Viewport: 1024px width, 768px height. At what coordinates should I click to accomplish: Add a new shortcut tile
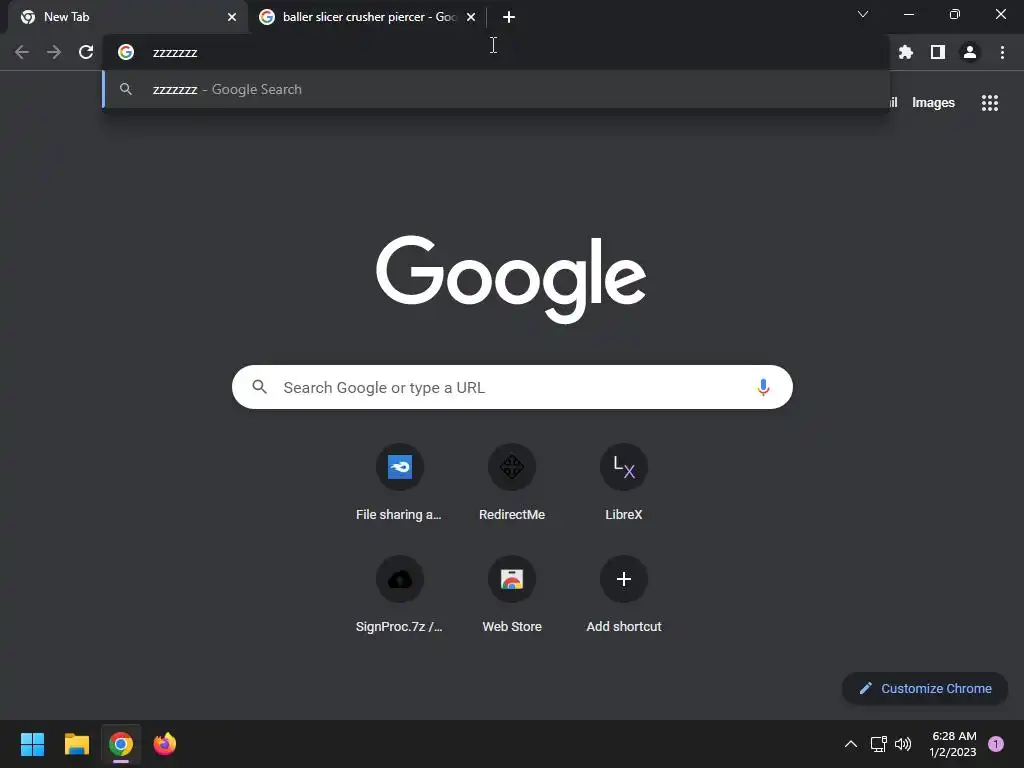click(624, 596)
